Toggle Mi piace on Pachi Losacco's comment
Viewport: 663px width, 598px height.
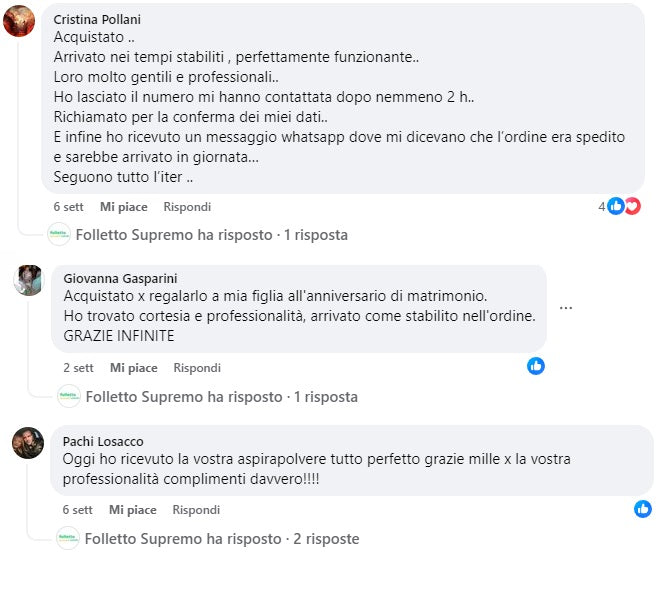coord(133,510)
